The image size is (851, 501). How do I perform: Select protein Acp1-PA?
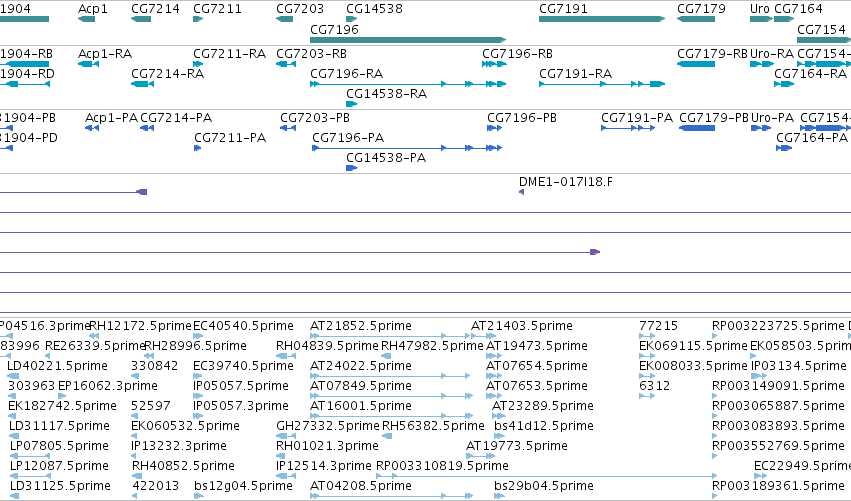111,118
